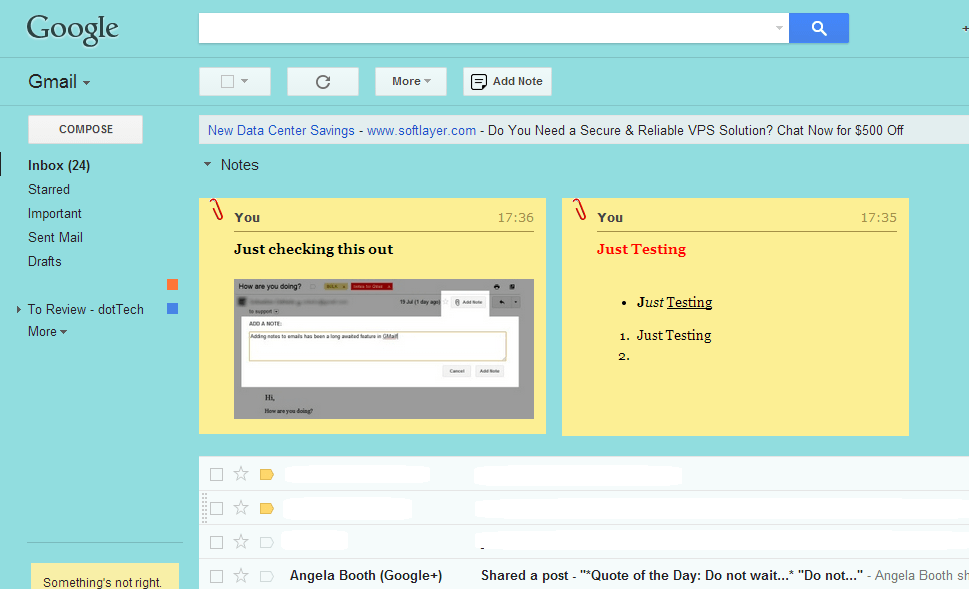The image size is (969, 589).
Task: Click the select-all checkbox in the toolbar
Action: pos(228,81)
